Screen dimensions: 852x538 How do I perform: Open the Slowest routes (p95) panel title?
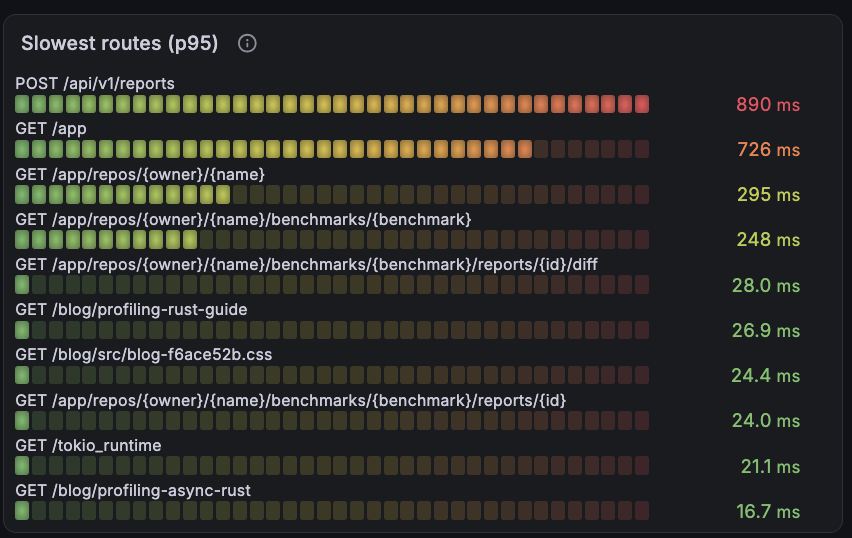(120, 43)
